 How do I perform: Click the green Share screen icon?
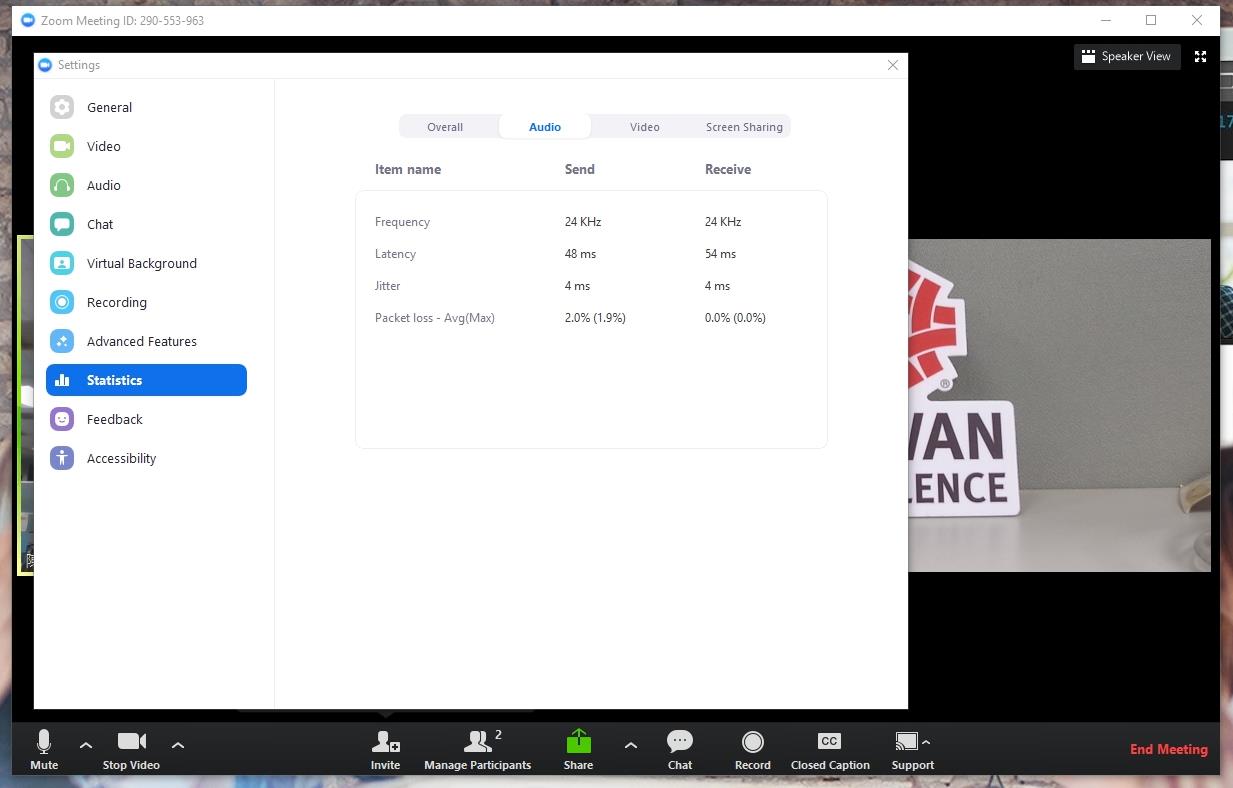[x=578, y=742]
